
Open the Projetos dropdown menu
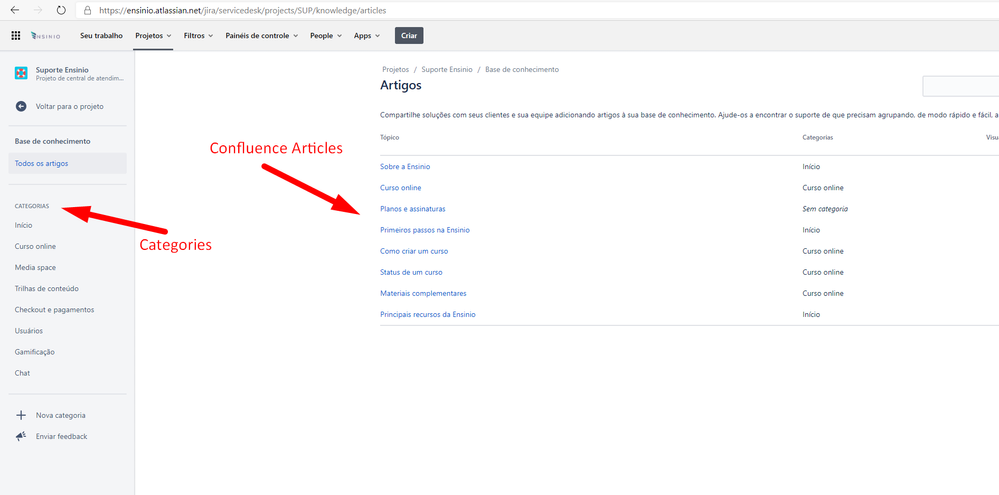coord(153,36)
